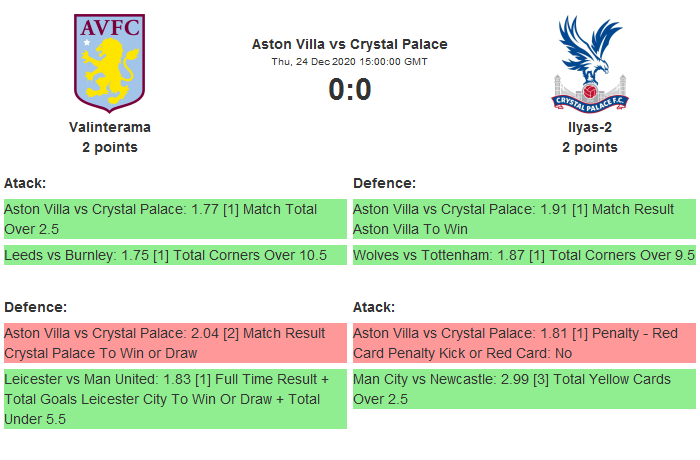Click the Aston Villa vs Crystal Palace title
Viewport: 700px width, 460px height.
[349, 44]
